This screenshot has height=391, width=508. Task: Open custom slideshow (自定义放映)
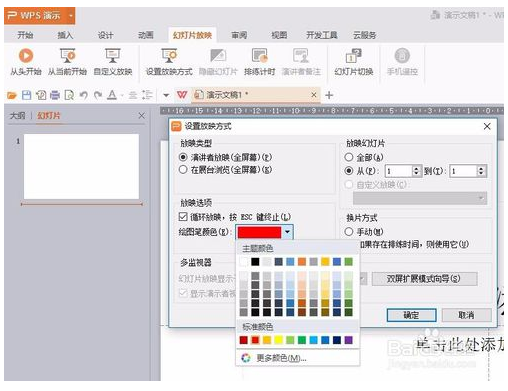coord(113,62)
